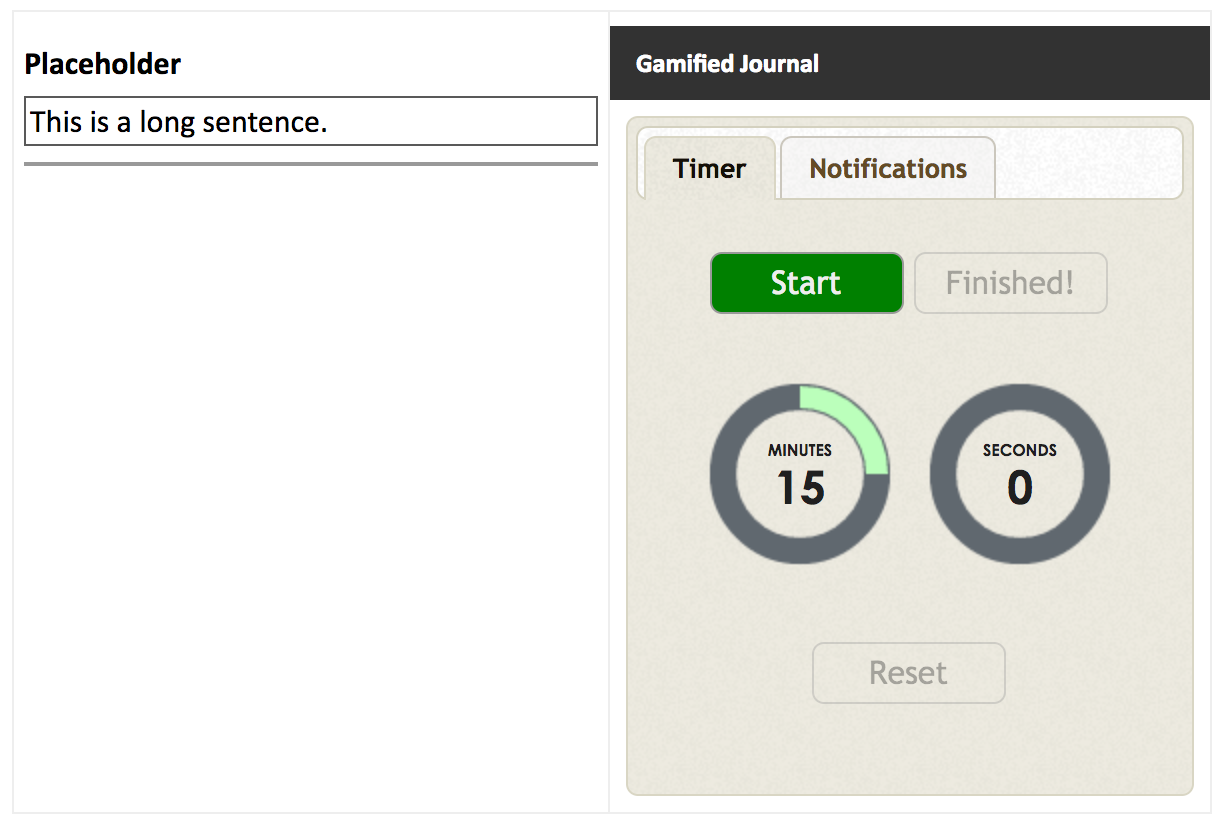Open the Notifications tab

887,168
